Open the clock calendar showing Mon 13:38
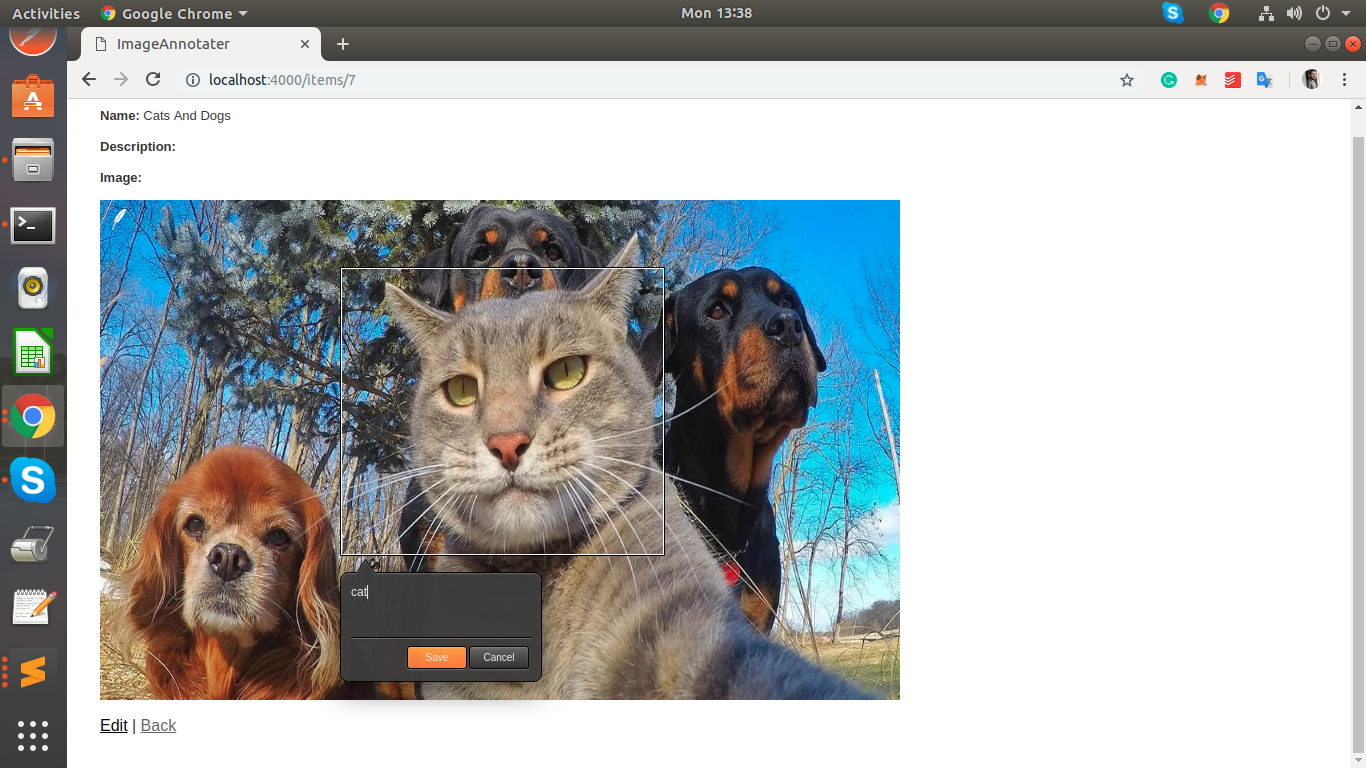This screenshot has width=1366, height=768. click(716, 13)
